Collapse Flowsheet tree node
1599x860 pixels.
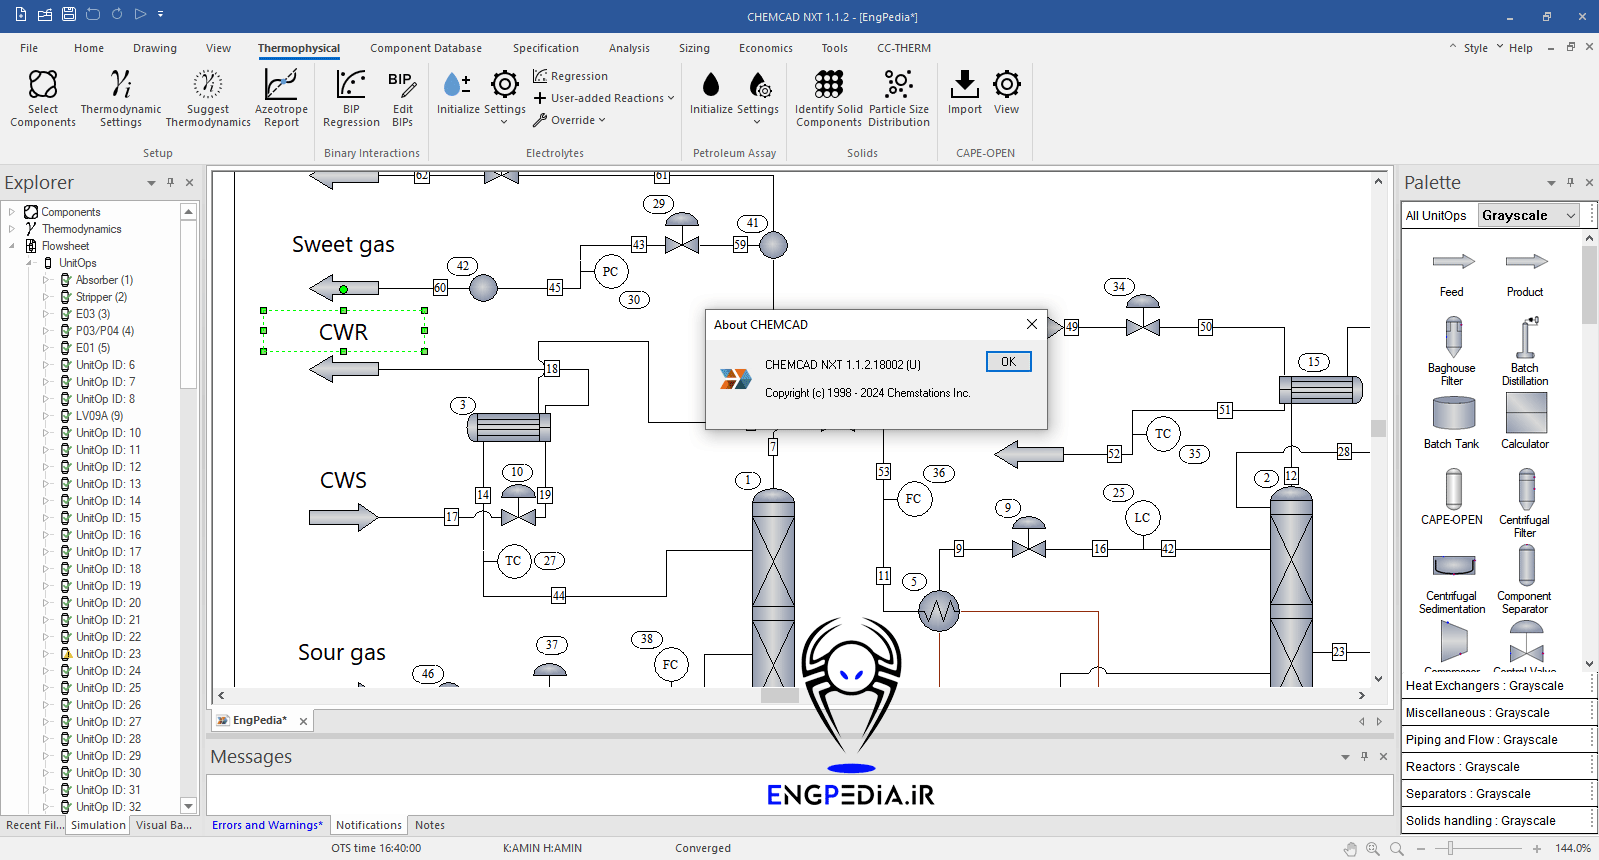[x=12, y=246]
